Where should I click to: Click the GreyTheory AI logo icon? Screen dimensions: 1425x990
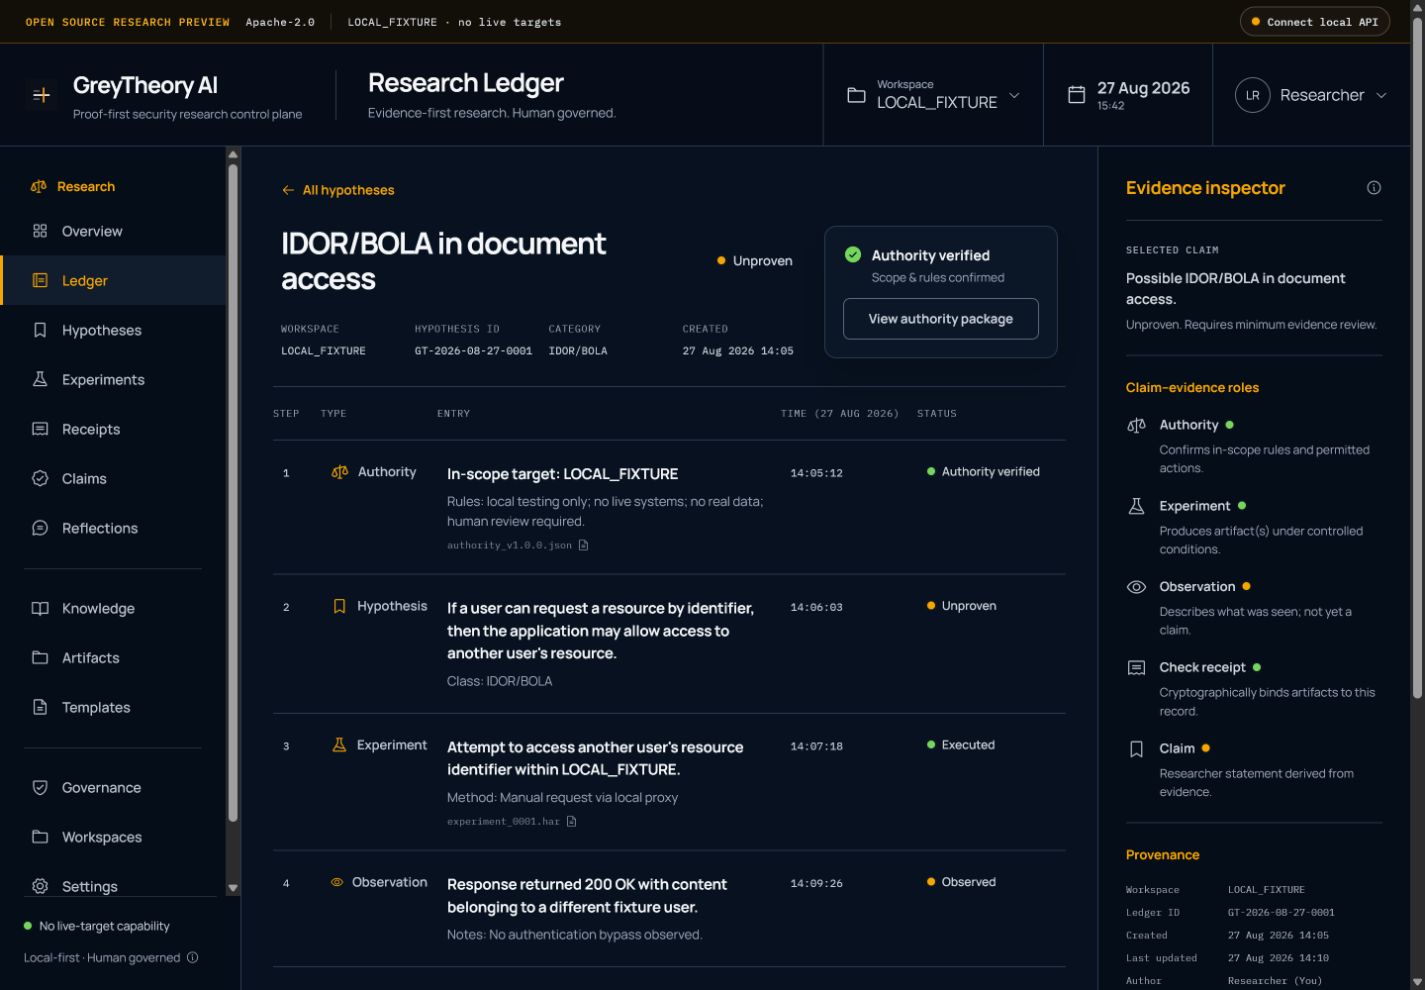click(x=41, y=95)
